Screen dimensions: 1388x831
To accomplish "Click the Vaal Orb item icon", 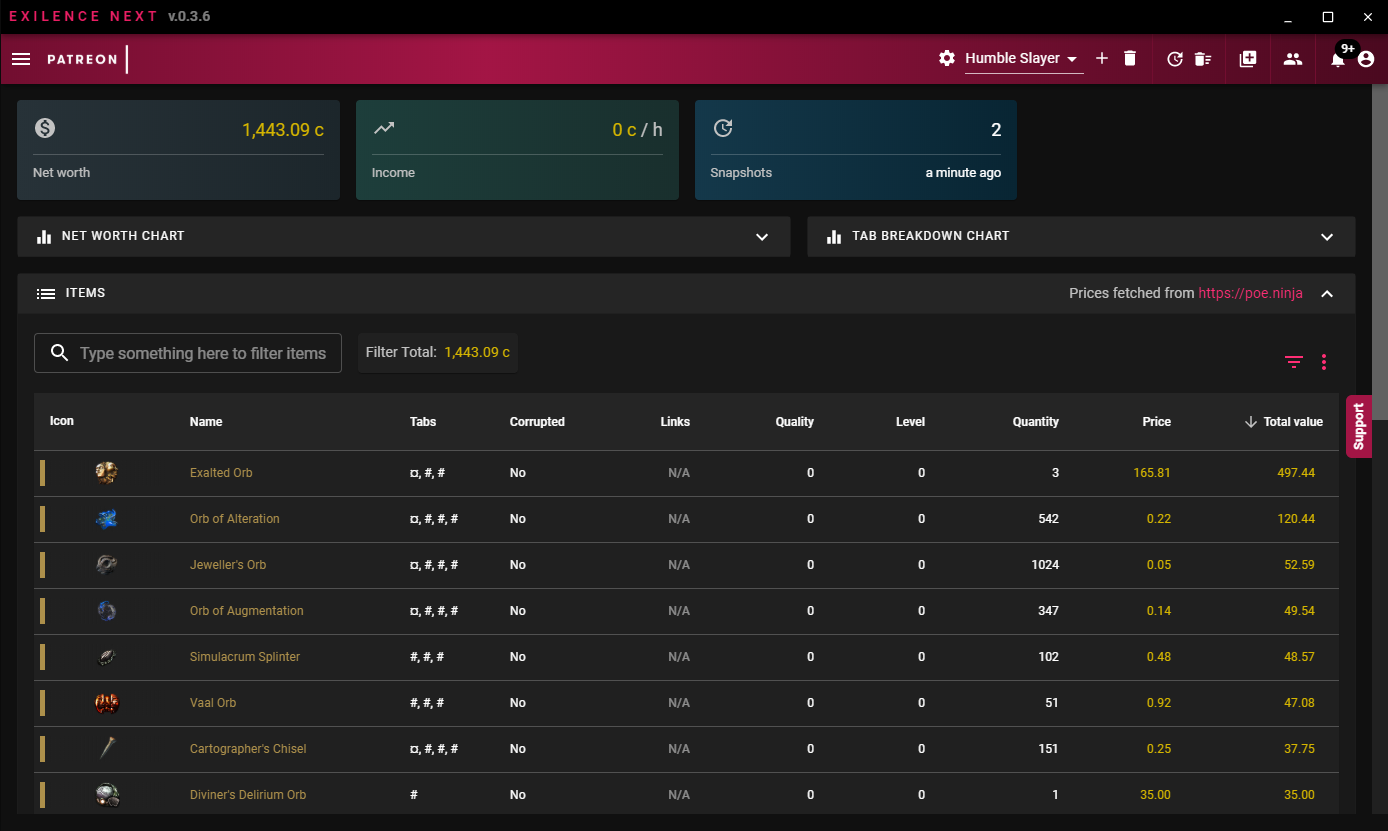I will point(107,703).
